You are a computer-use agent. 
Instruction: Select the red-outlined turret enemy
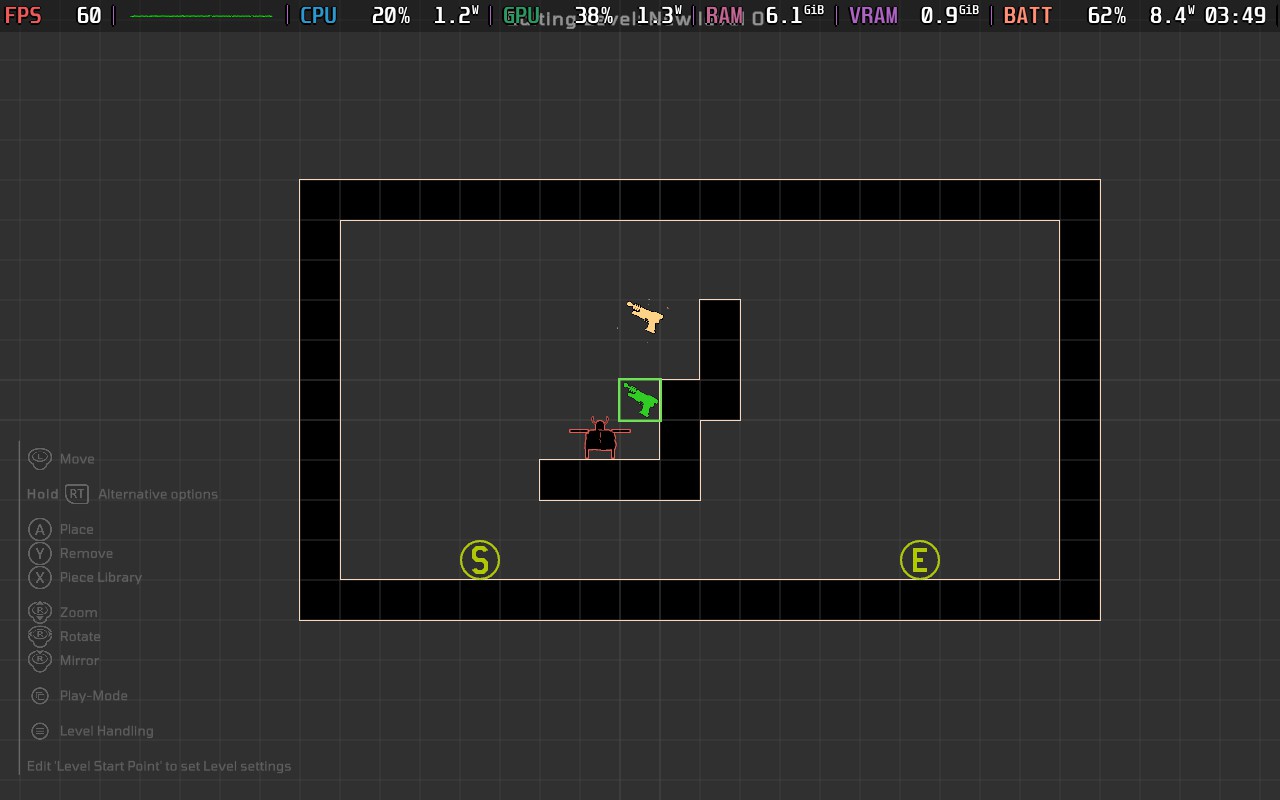(x=600, y=438)
